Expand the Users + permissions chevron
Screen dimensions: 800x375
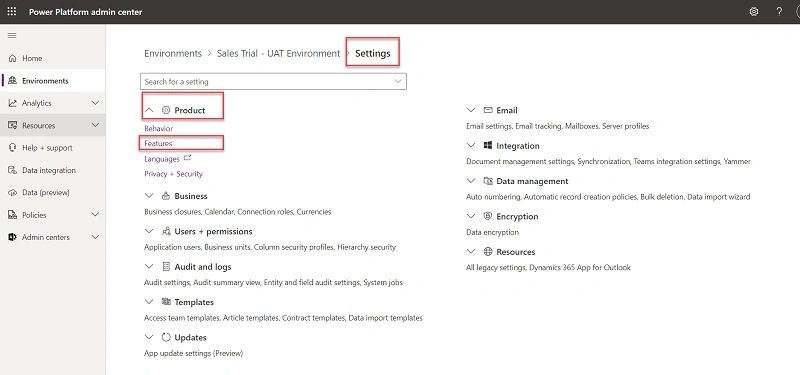149,231
